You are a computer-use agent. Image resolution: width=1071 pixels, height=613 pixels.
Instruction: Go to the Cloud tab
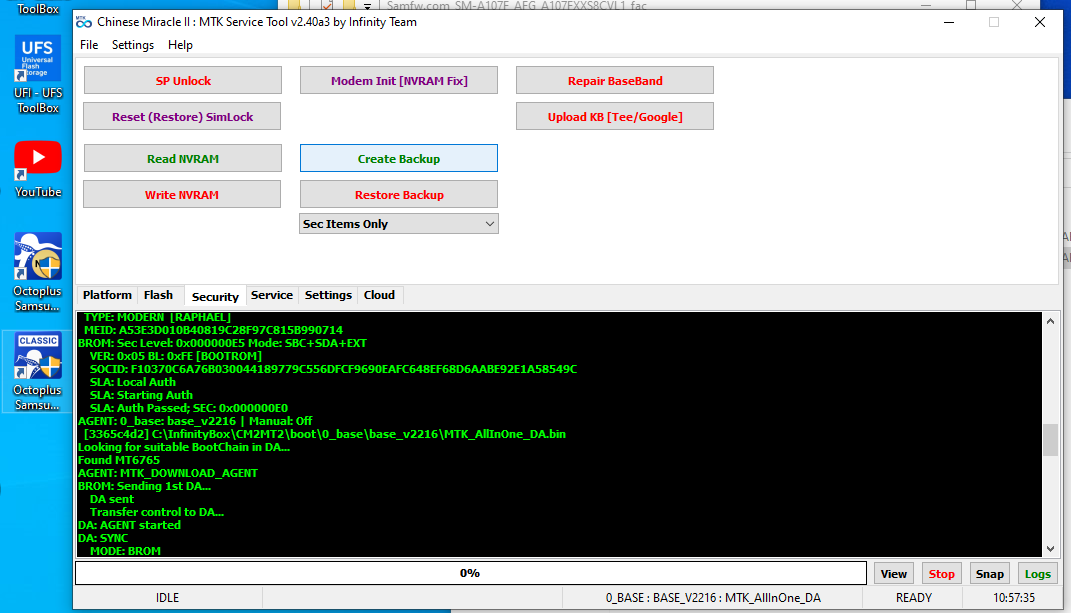(379, 295)
